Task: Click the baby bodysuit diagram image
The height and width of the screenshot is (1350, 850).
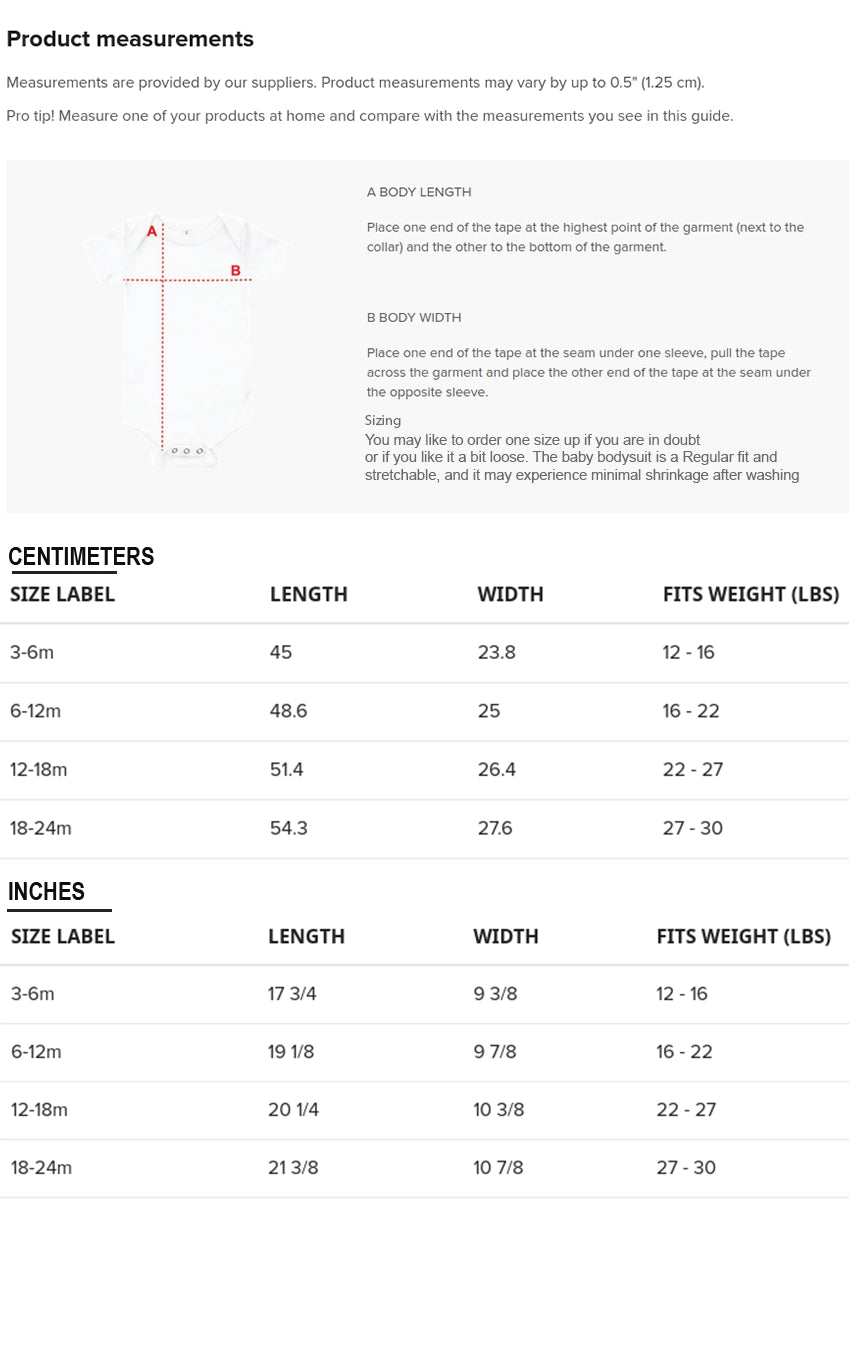Action: (186, 338)
